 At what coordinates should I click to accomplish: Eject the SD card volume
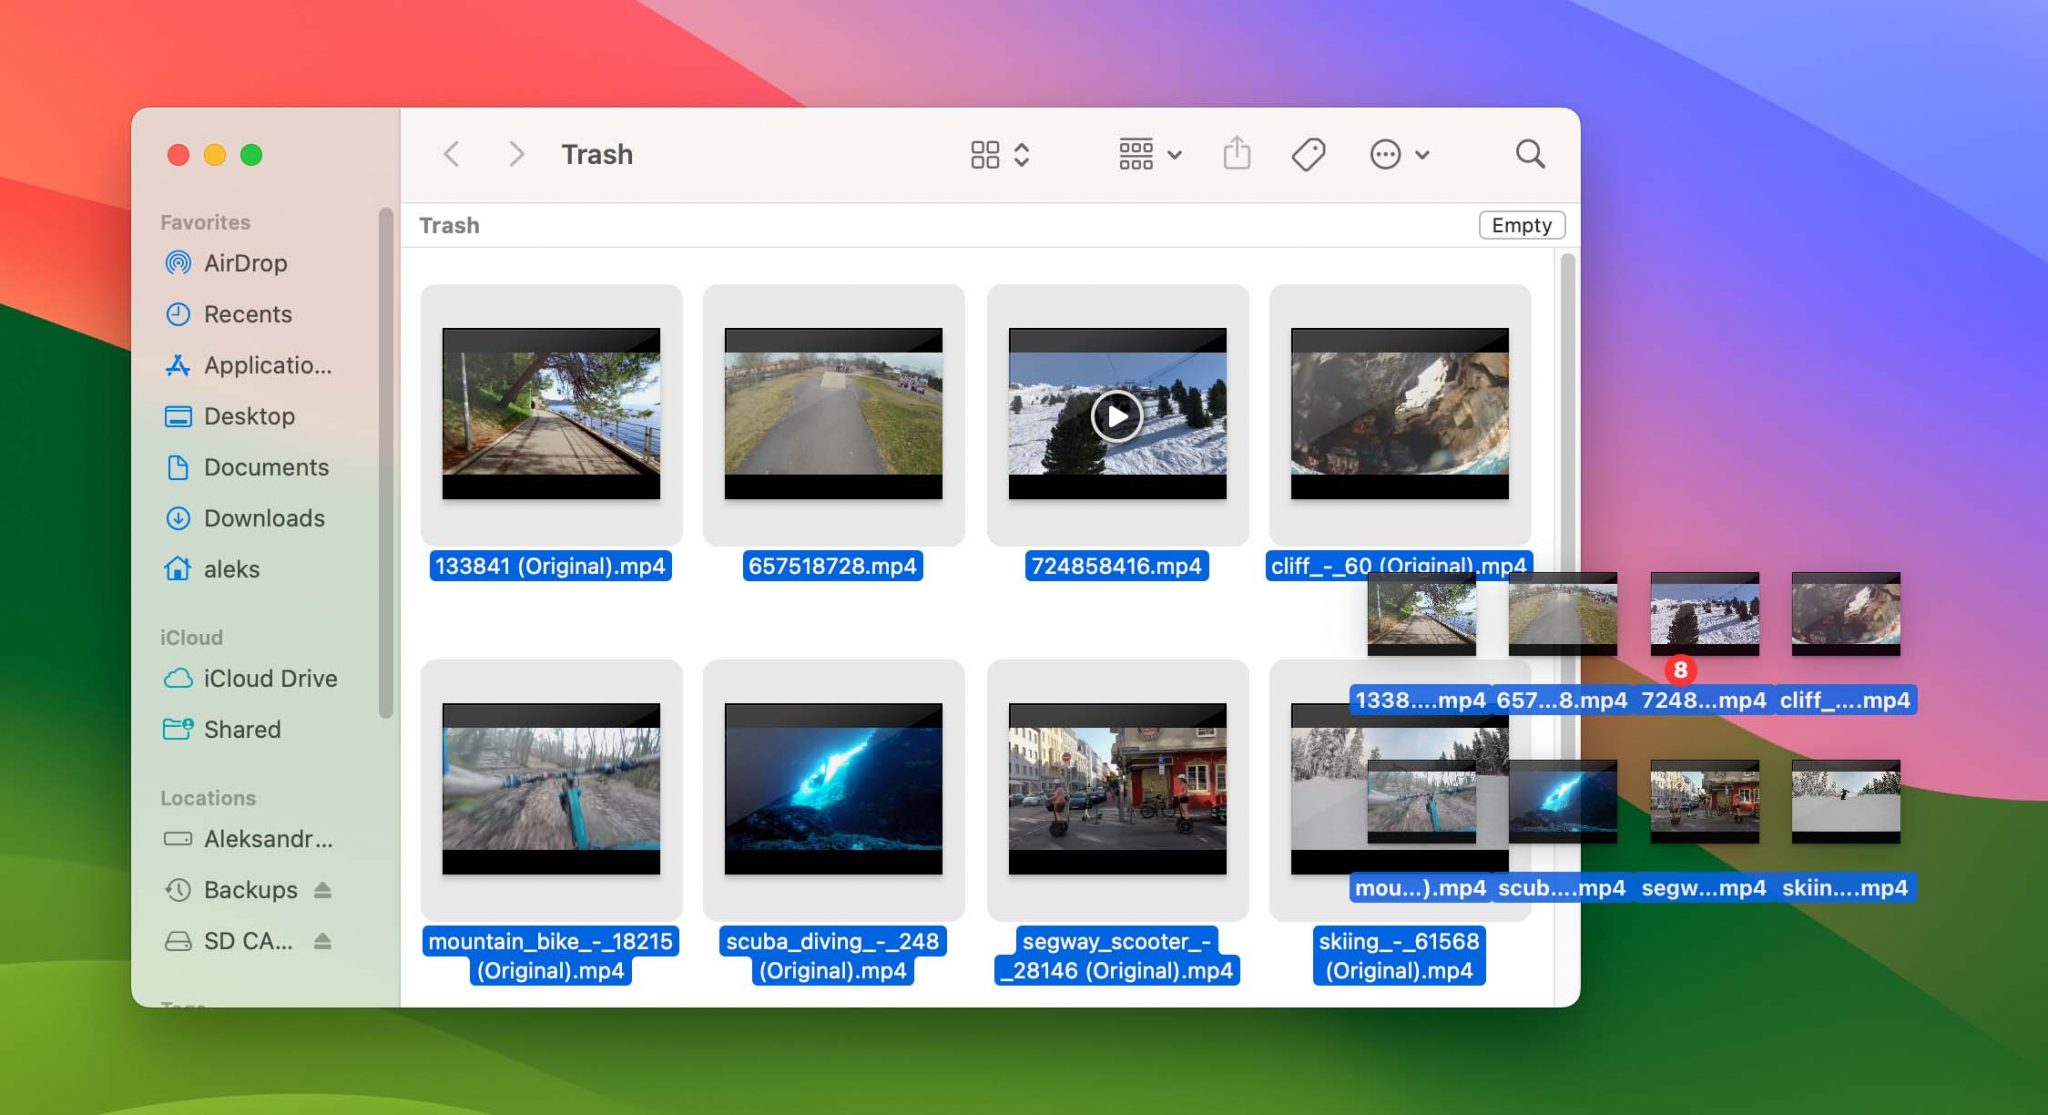pos(322,940)
